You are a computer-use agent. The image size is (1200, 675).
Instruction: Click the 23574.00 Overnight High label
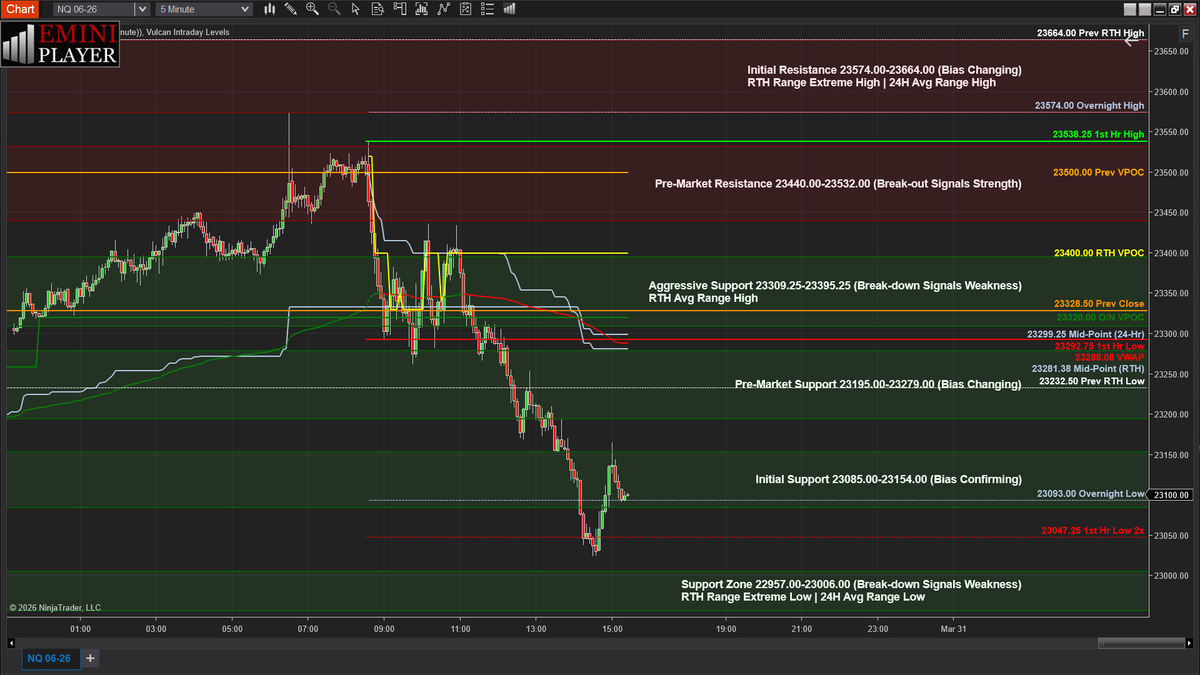[x=1089, y=105]
